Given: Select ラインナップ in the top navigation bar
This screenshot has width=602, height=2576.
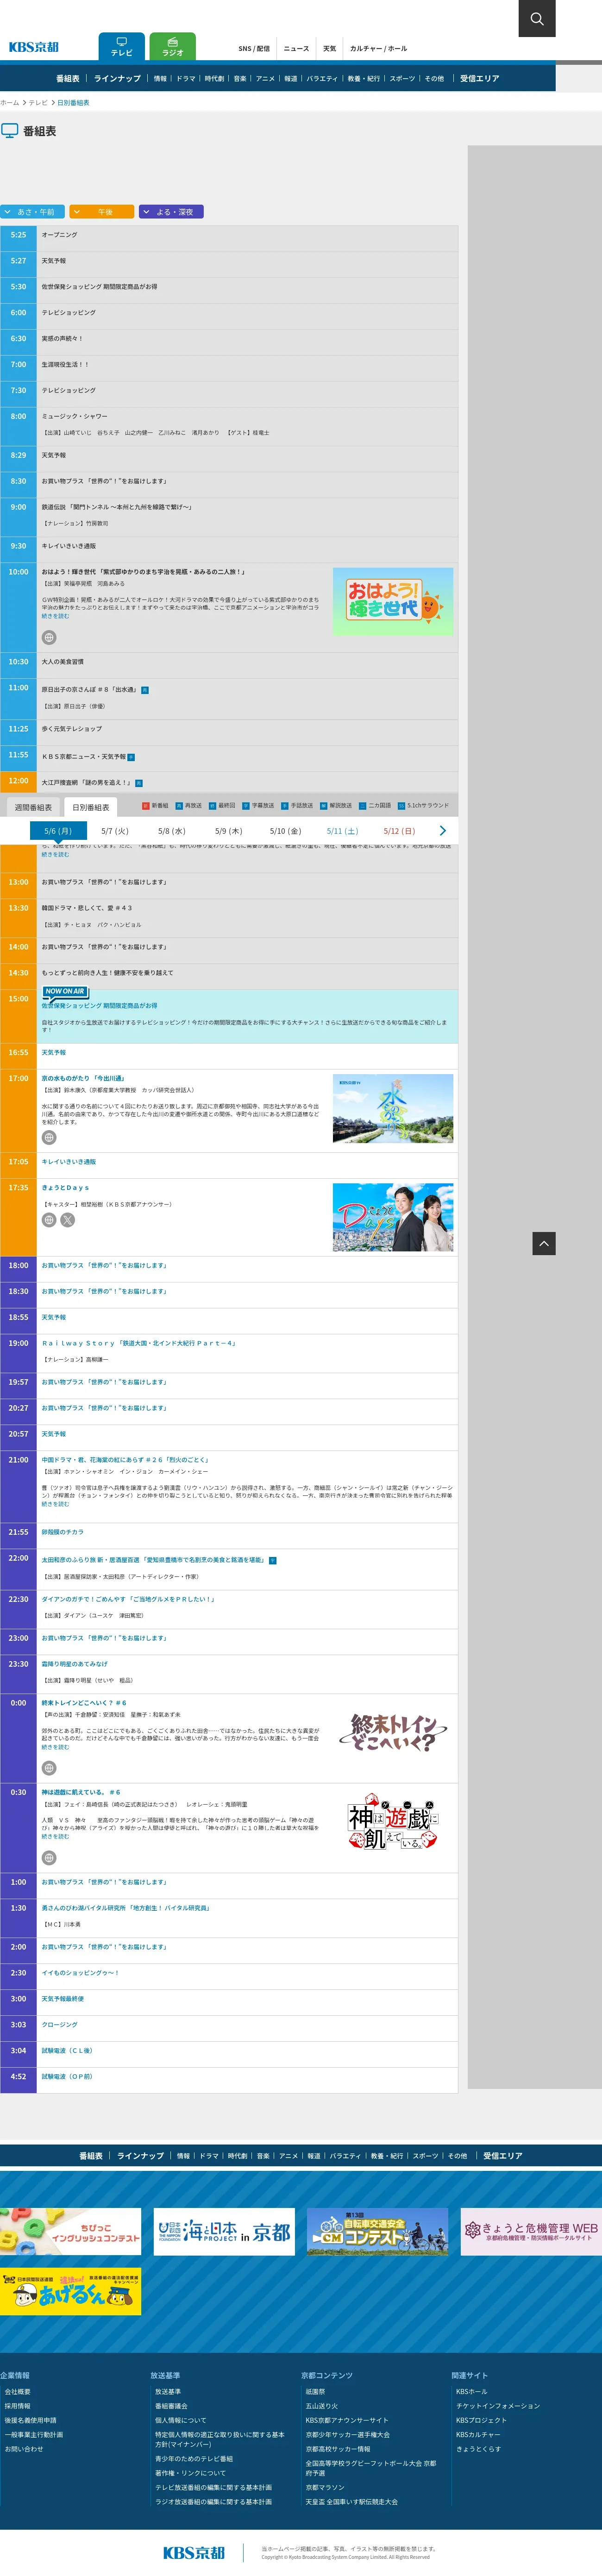Looking at the screenshot, I should coord(117,78).
